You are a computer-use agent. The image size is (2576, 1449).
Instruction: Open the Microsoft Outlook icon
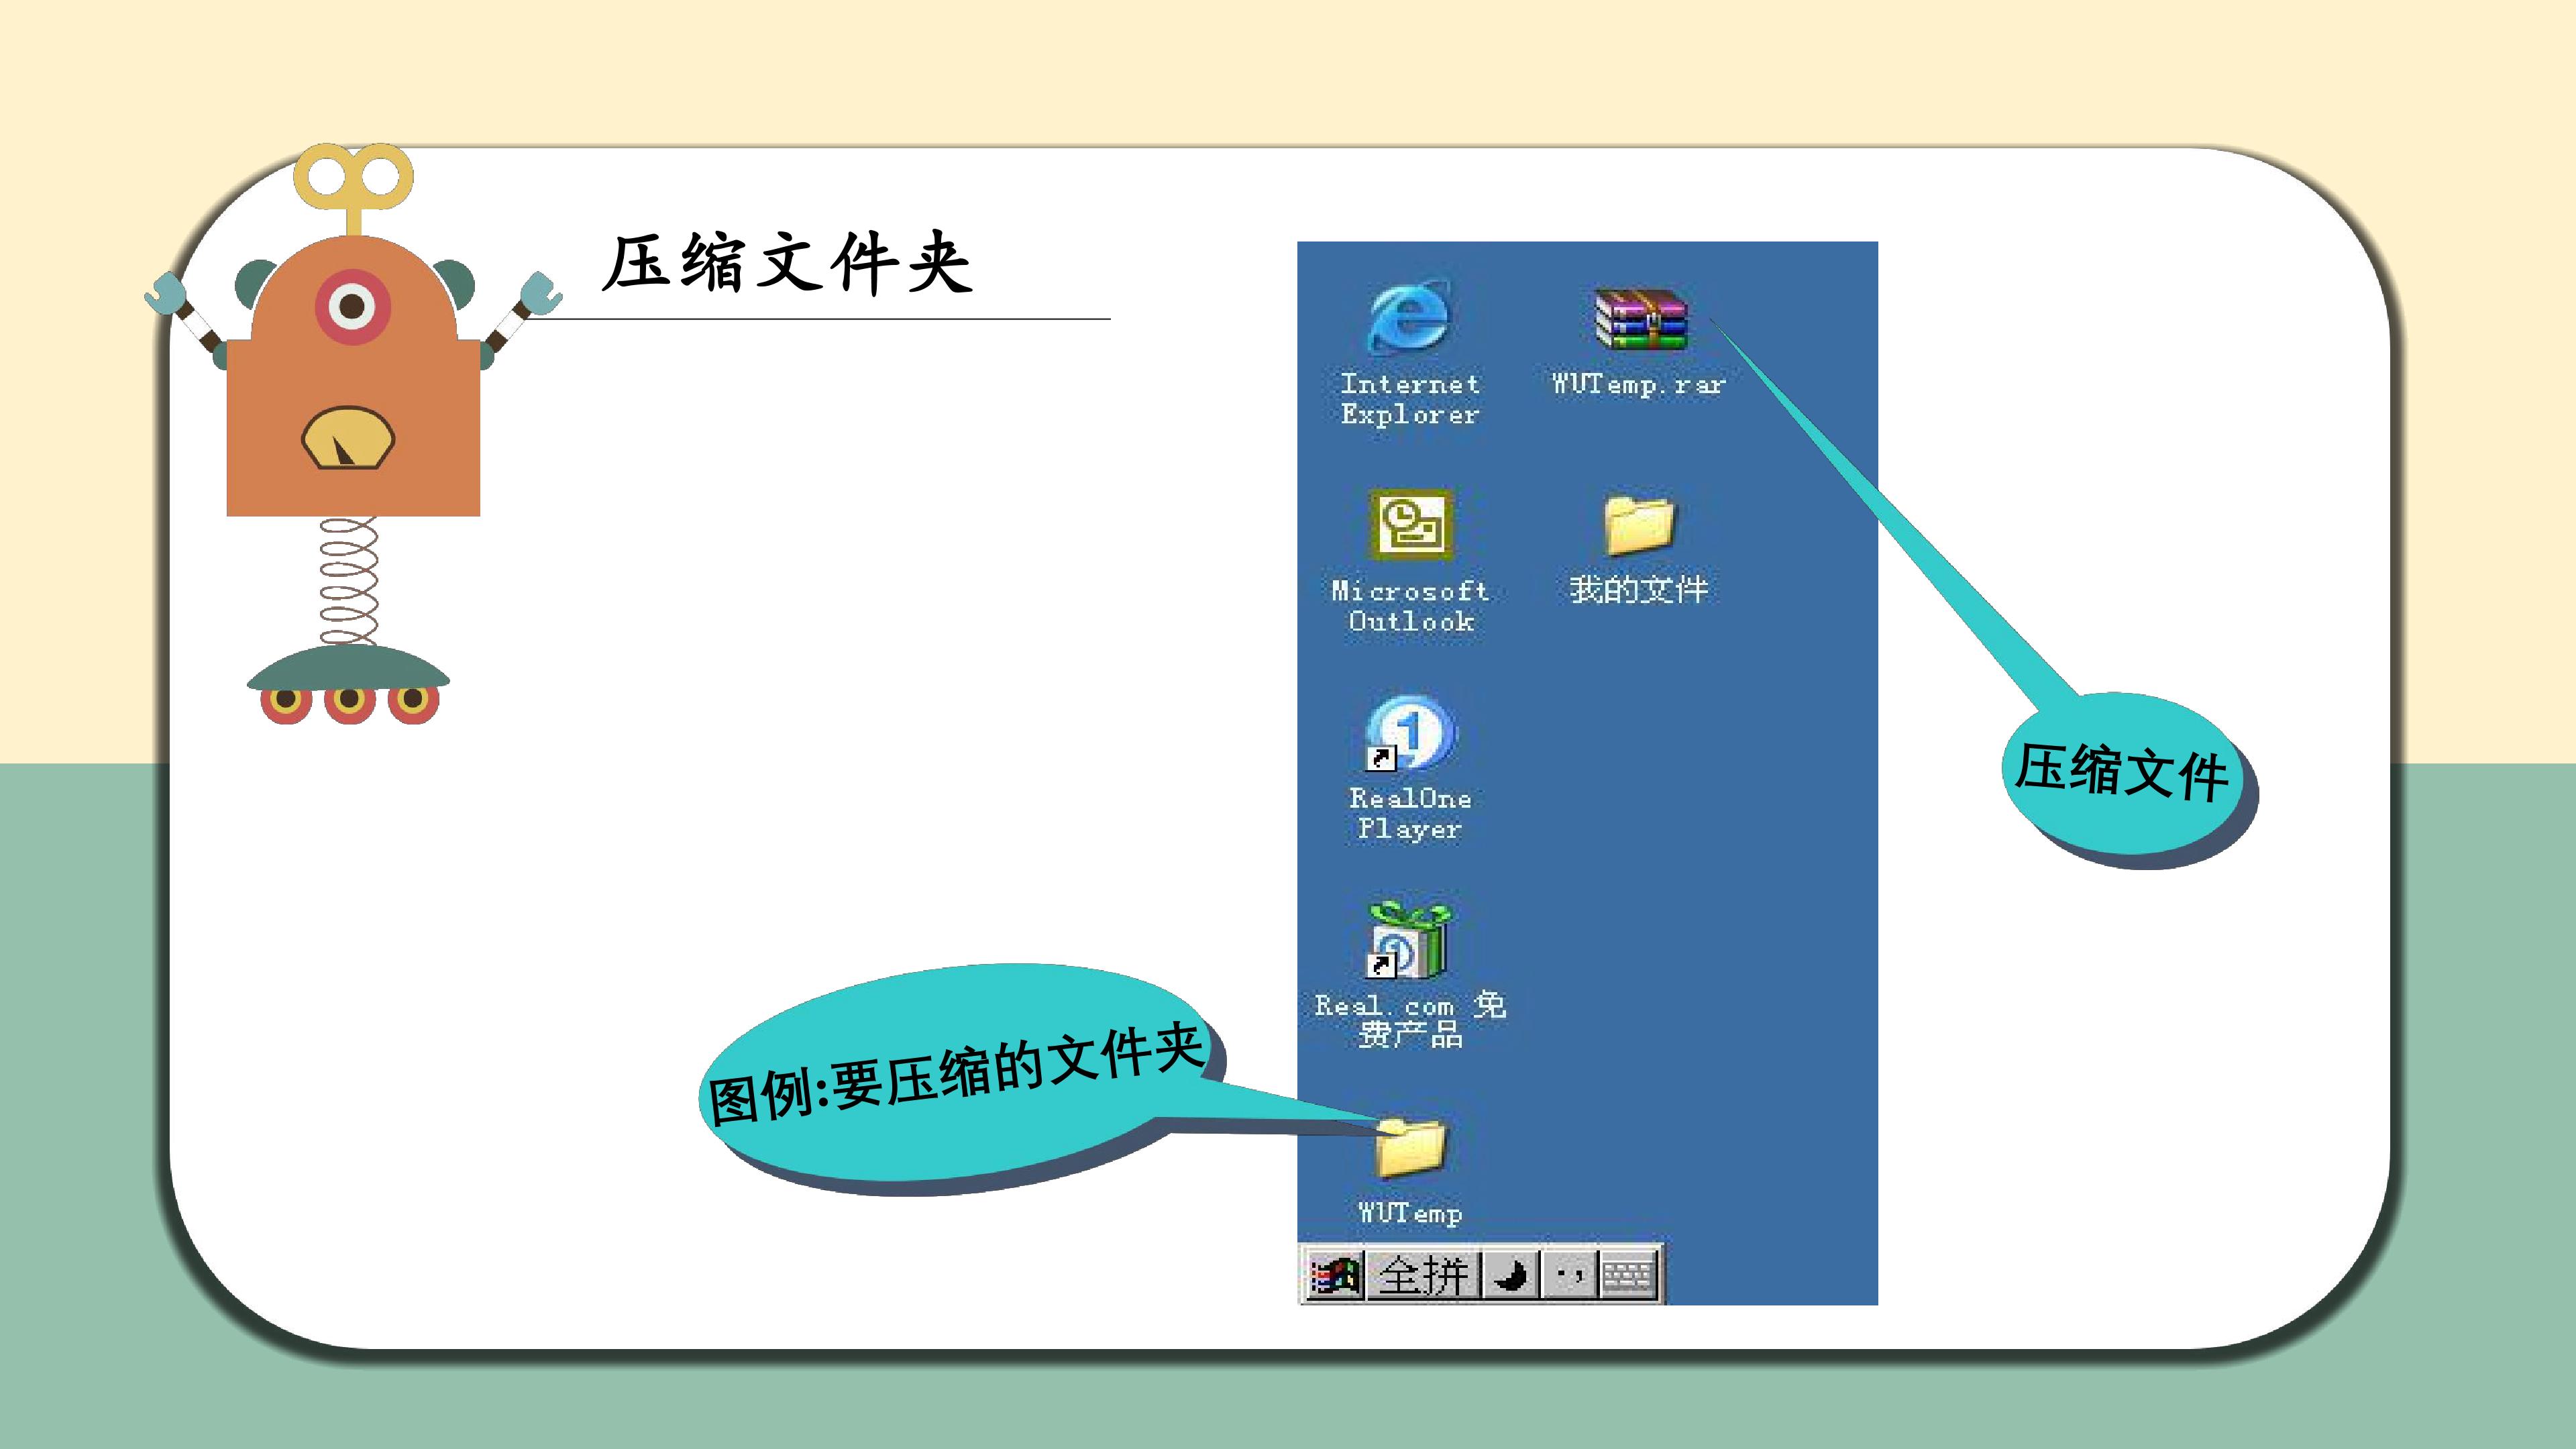(x=1410, y=523)
